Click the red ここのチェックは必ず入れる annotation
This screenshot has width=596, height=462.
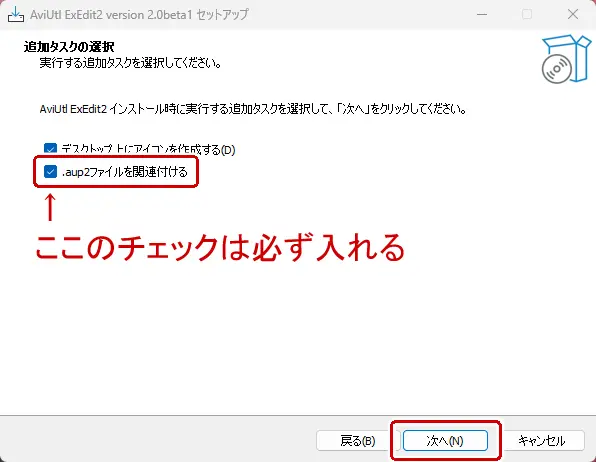tap(220, 248)
